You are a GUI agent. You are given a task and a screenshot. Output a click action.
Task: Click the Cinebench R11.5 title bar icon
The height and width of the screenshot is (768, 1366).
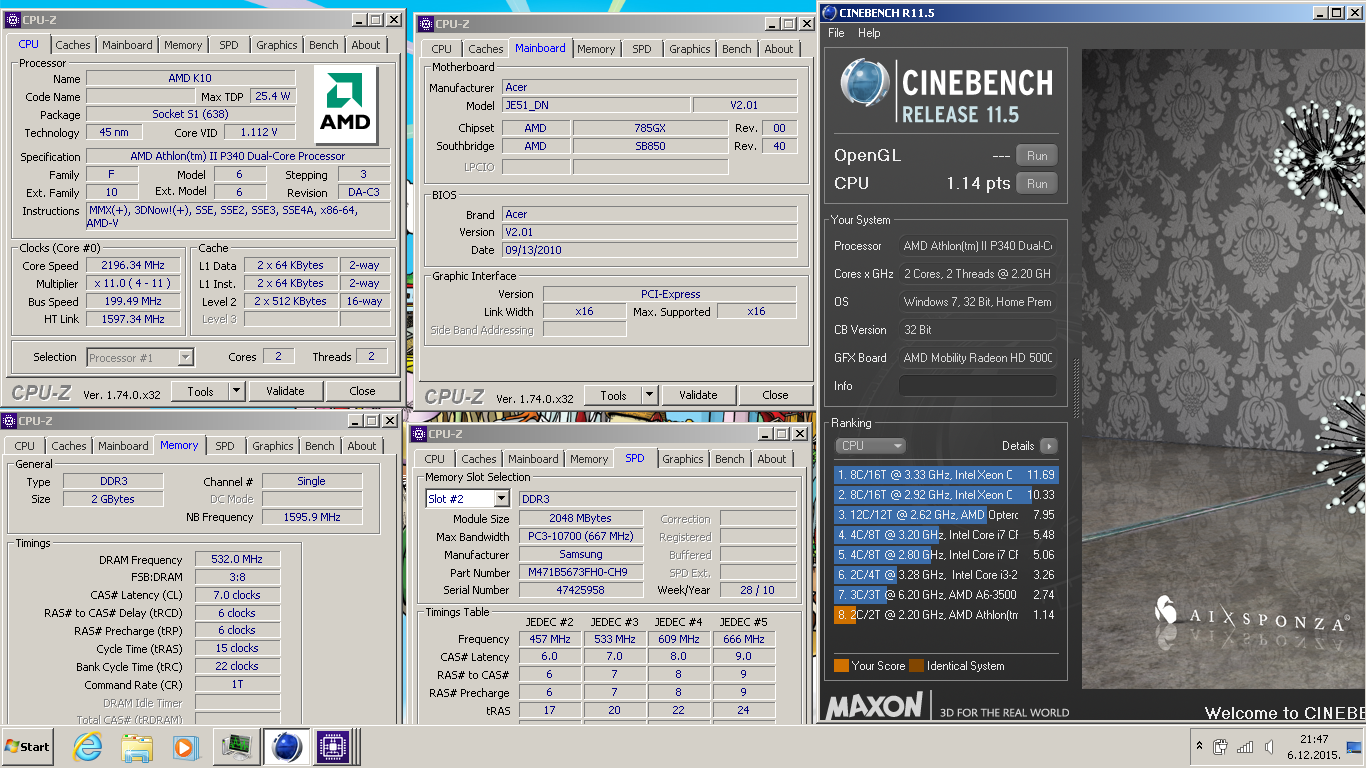click(x=829, y=12)
